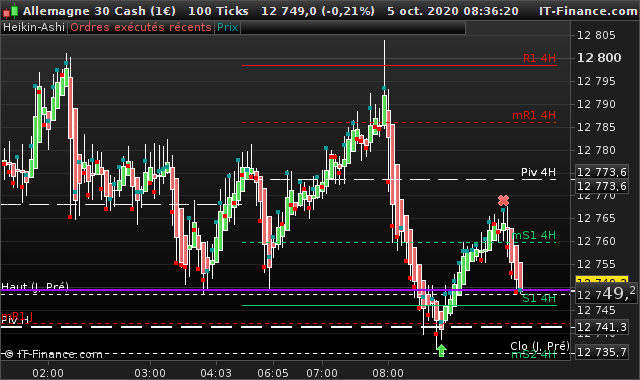Click the 03:00 time axis label
Viewport: 640px width, 380px height.
(150, 373)
